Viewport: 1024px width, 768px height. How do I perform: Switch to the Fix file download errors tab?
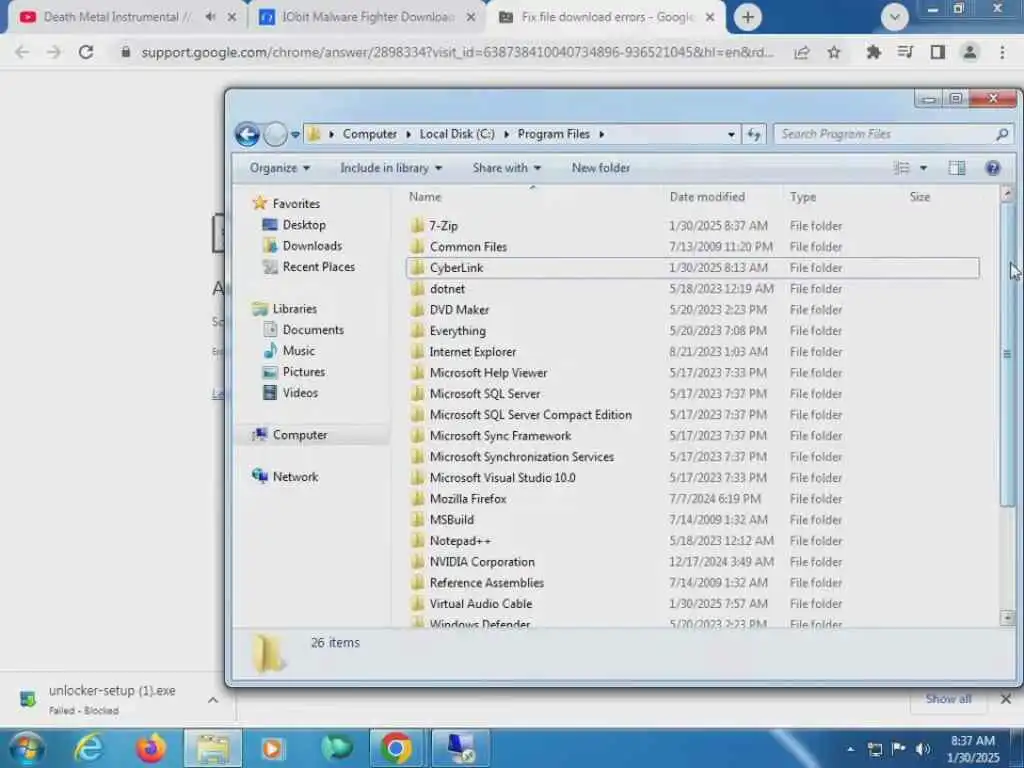[x=606, y=17]
